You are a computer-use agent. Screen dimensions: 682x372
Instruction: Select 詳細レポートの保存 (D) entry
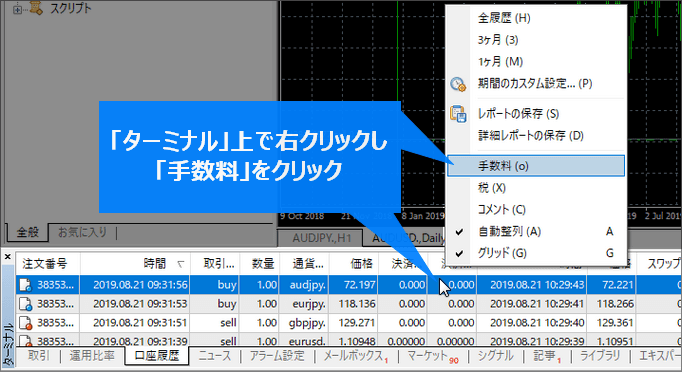(531, 135)
